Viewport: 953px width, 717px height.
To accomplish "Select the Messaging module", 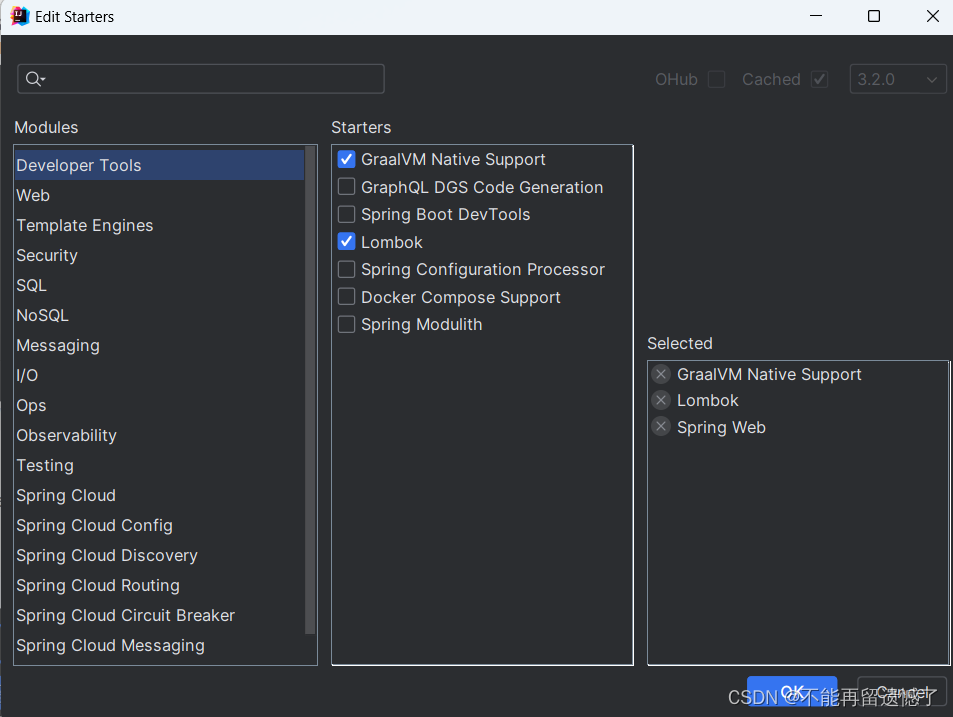I will (x=159, y=345).
